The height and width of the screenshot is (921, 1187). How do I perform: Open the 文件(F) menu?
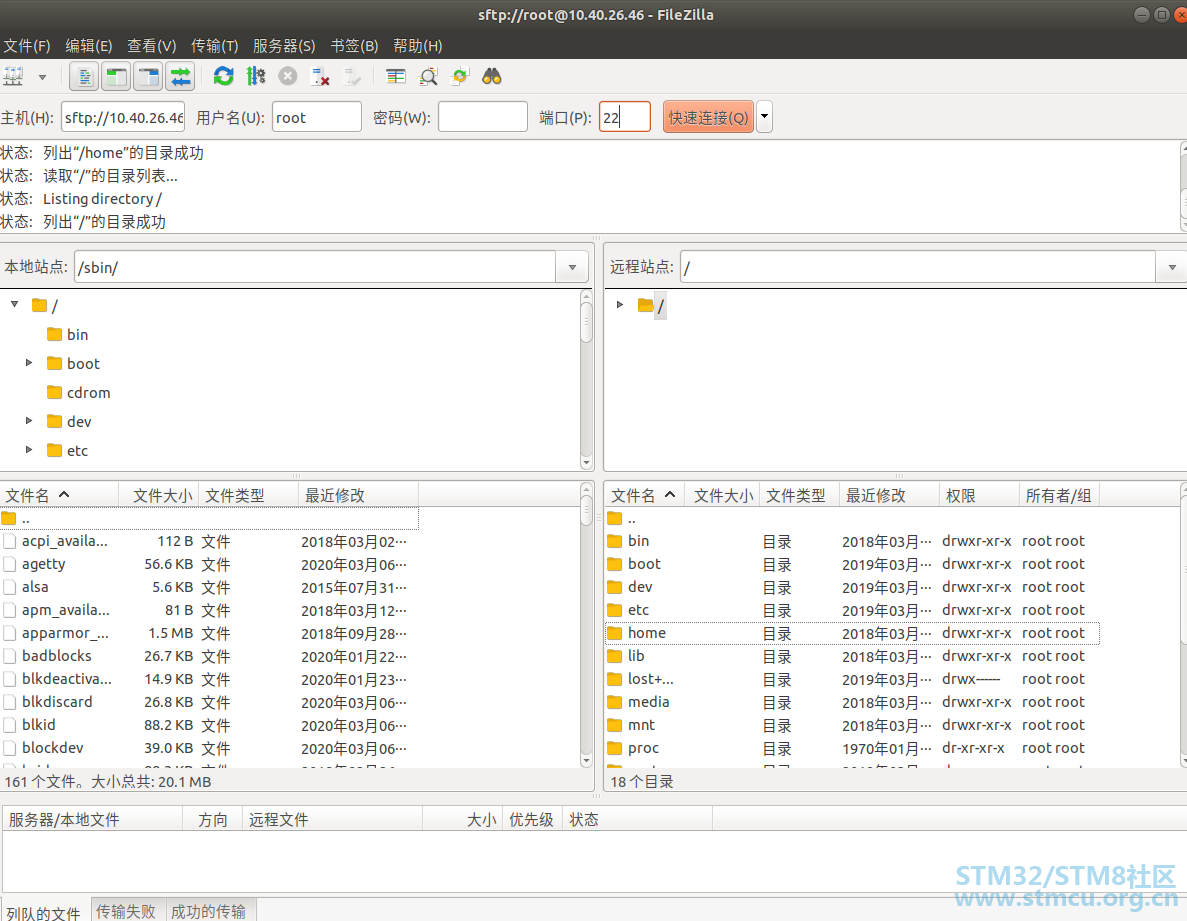[x=27, y=46]
